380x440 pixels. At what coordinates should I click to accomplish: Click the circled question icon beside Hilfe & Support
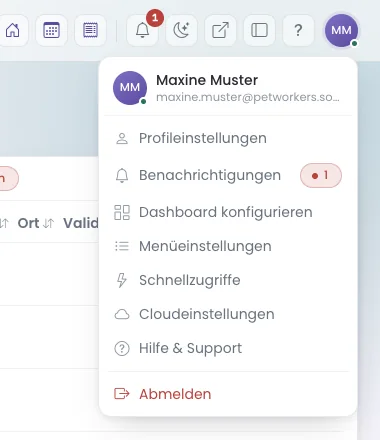pos(122,349)
